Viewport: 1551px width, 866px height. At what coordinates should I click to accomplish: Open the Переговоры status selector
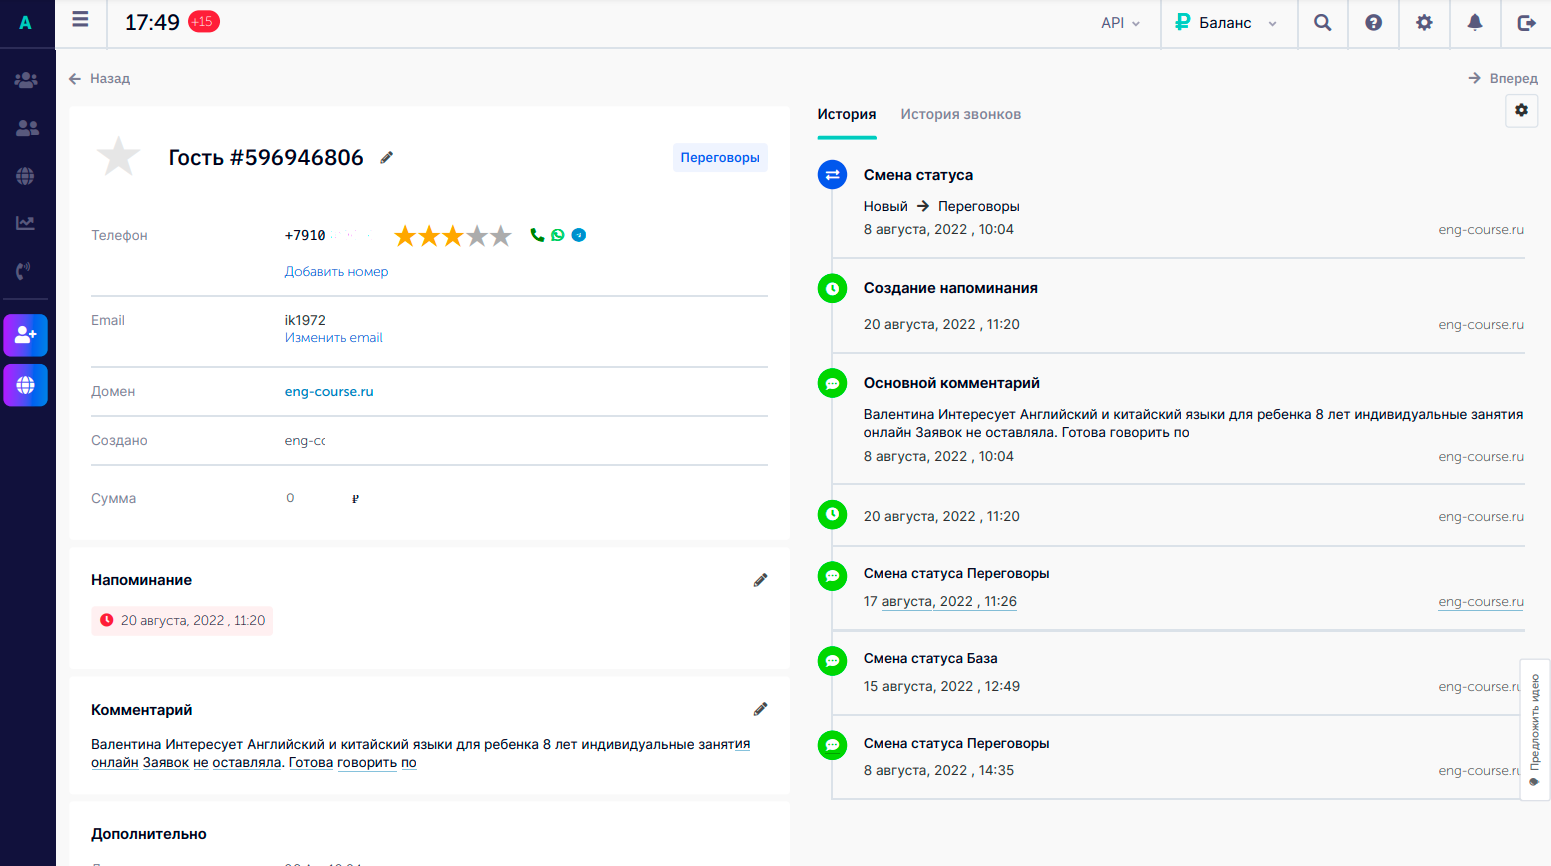[719, 158]
